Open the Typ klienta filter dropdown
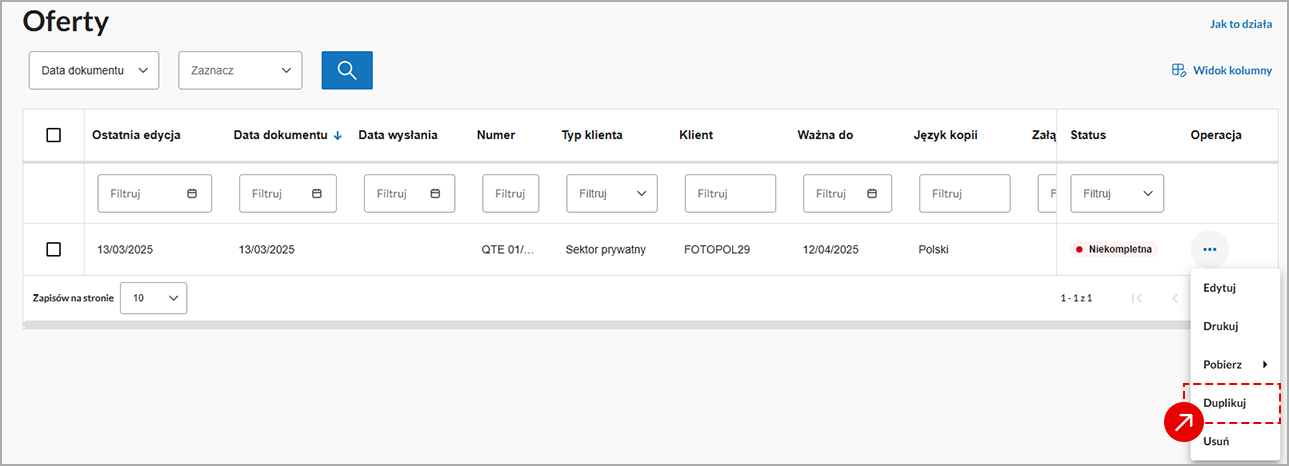This screenshot has height=466, width=1289. (x=611, y=194)
